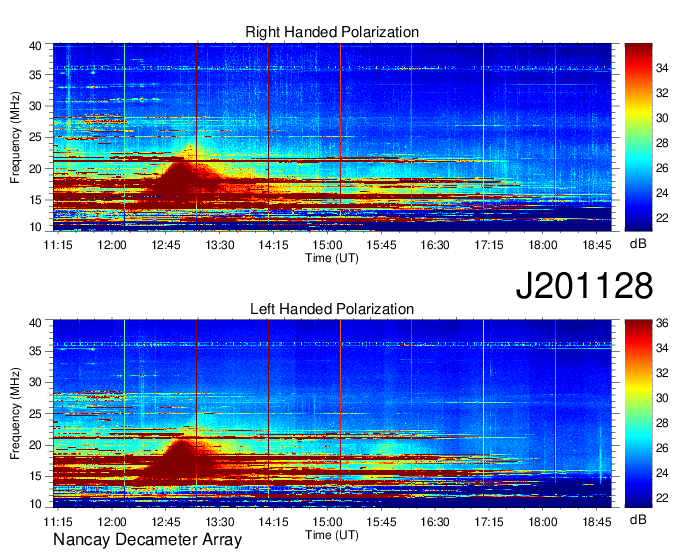
Task: Click 25 frequency tick on left-handed plot
Action: point(35,414)
